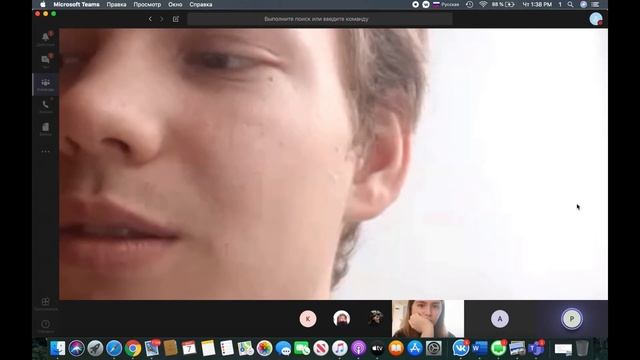This screenshot has height=360, width=640.
Task: Select participant avatar labeled A
Action: [500, 319]
